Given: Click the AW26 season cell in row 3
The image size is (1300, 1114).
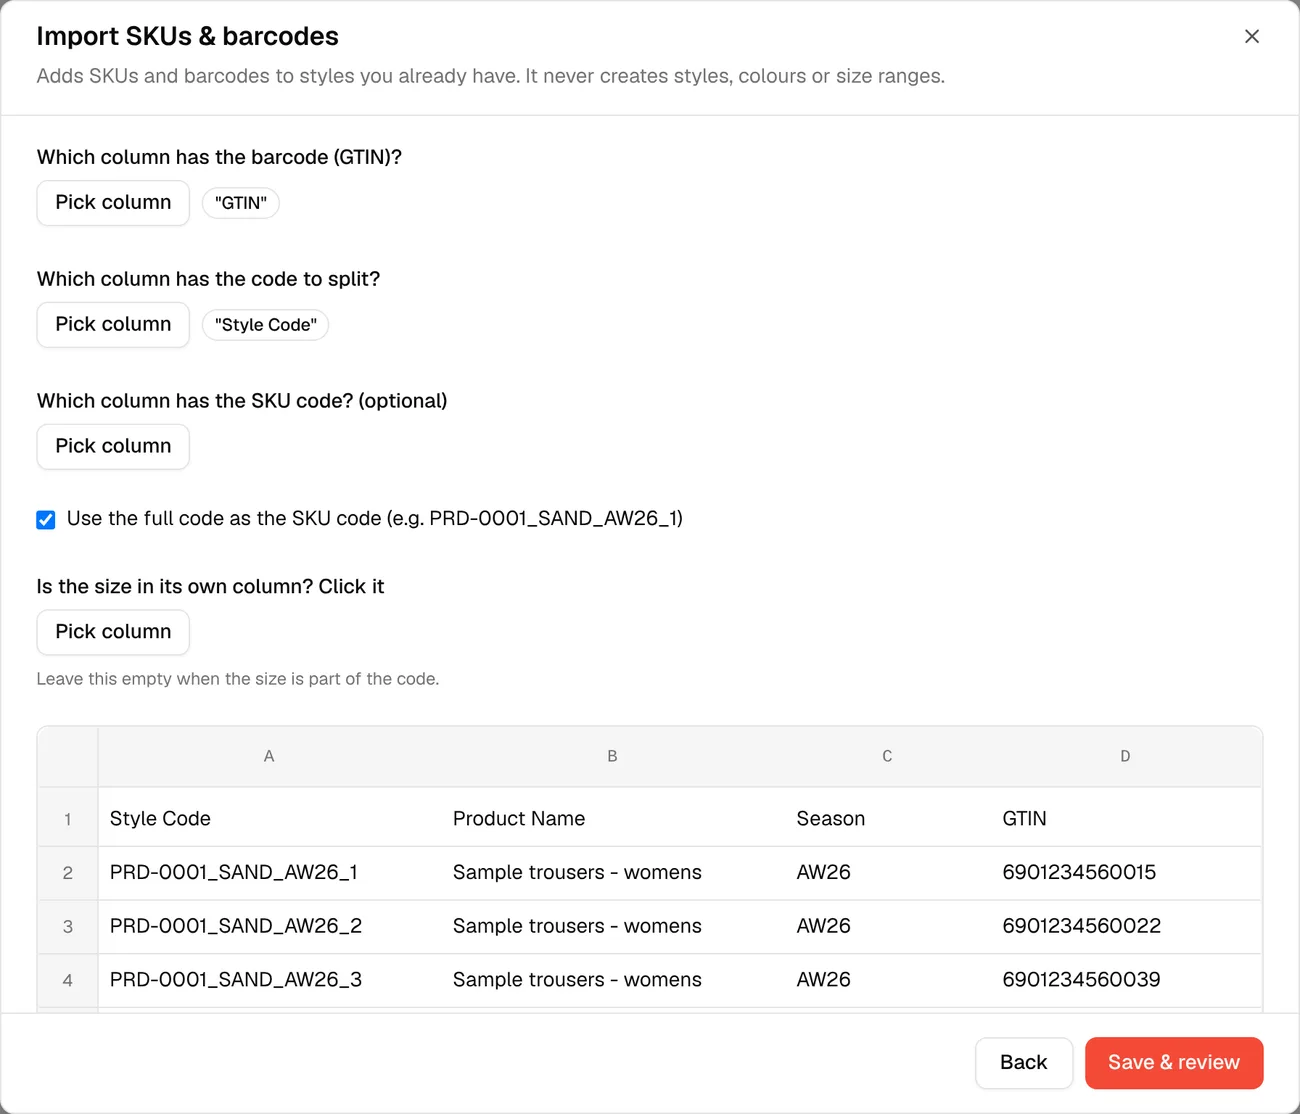Looking at the screenshot, I should click(x=887, y=927).
